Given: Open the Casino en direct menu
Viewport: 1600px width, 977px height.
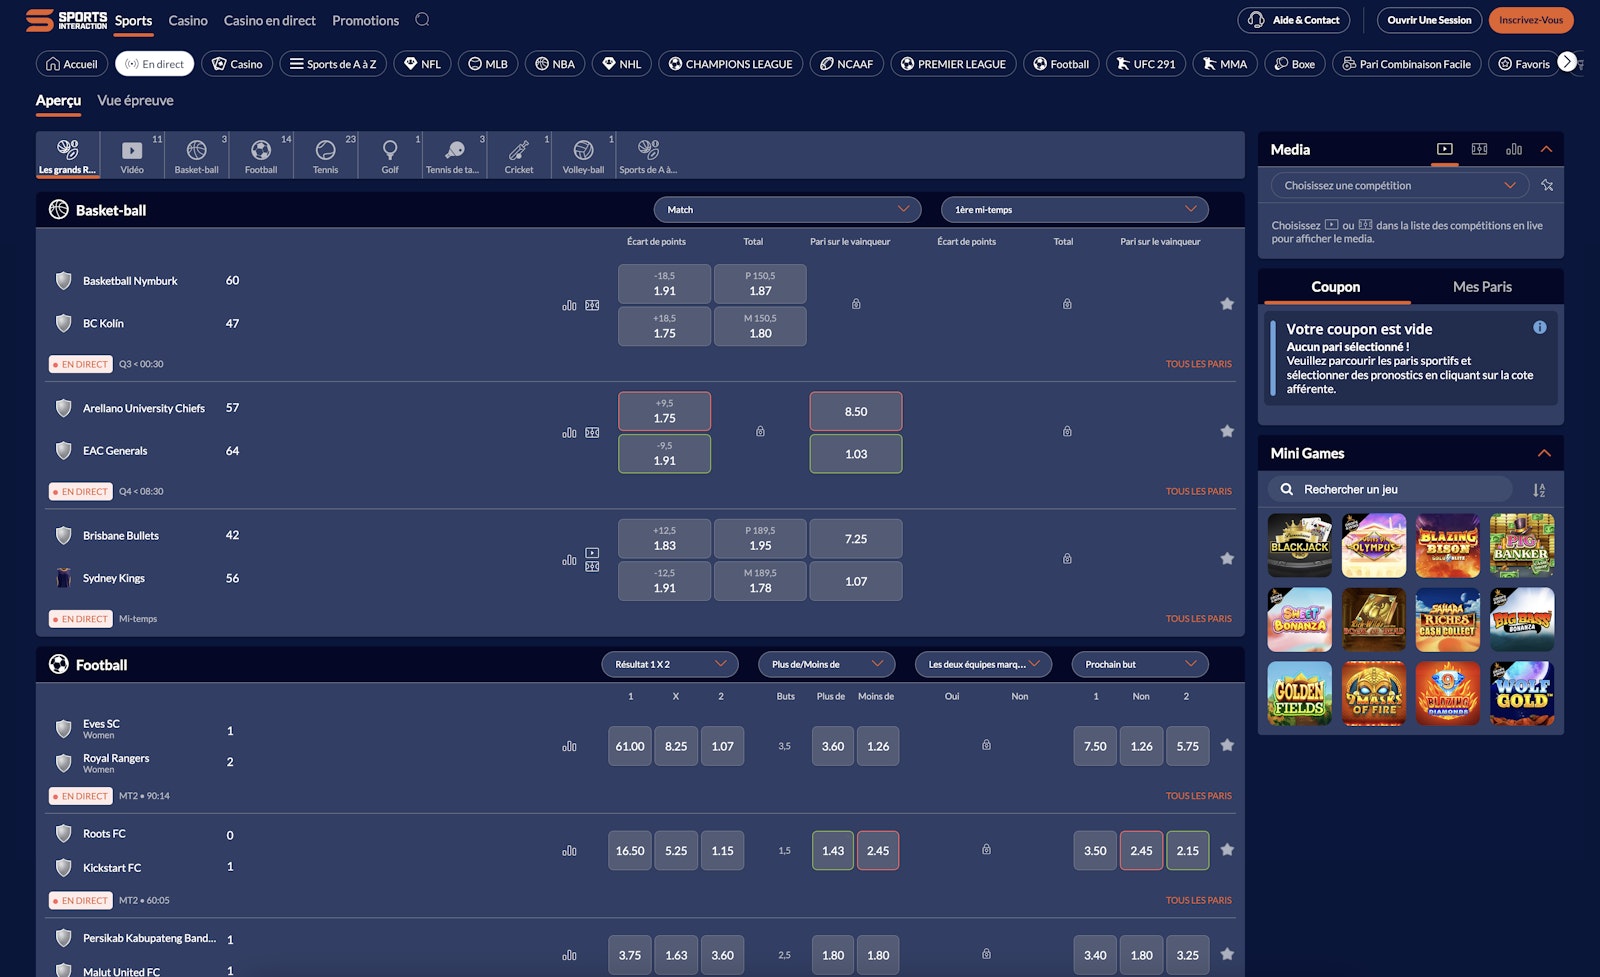Looking at the screenshot, I should (269, 20).
